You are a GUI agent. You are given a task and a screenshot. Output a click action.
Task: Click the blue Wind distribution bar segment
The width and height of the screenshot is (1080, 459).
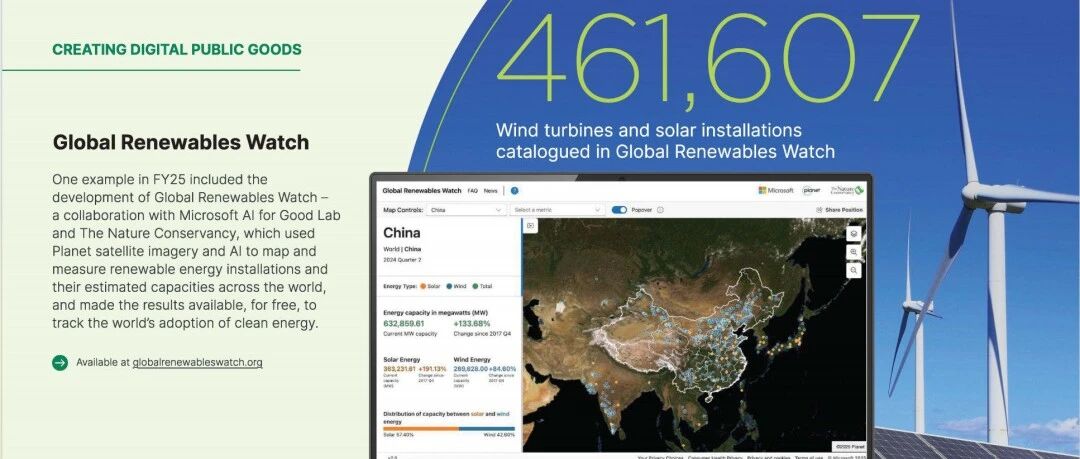click(x=487, y=429)
